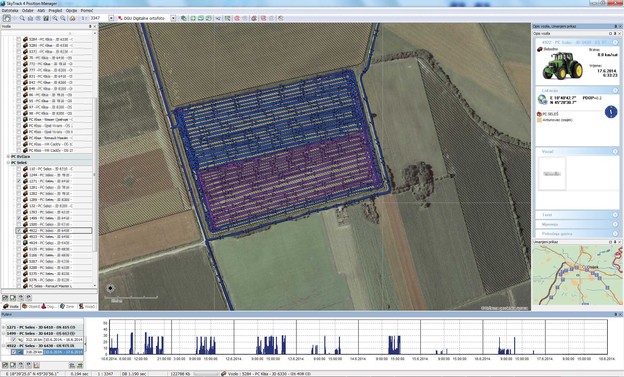Viewport: 624px width, 377px height.
Task: Click the overview minimap of Osijek
Action: click(577, 275)
